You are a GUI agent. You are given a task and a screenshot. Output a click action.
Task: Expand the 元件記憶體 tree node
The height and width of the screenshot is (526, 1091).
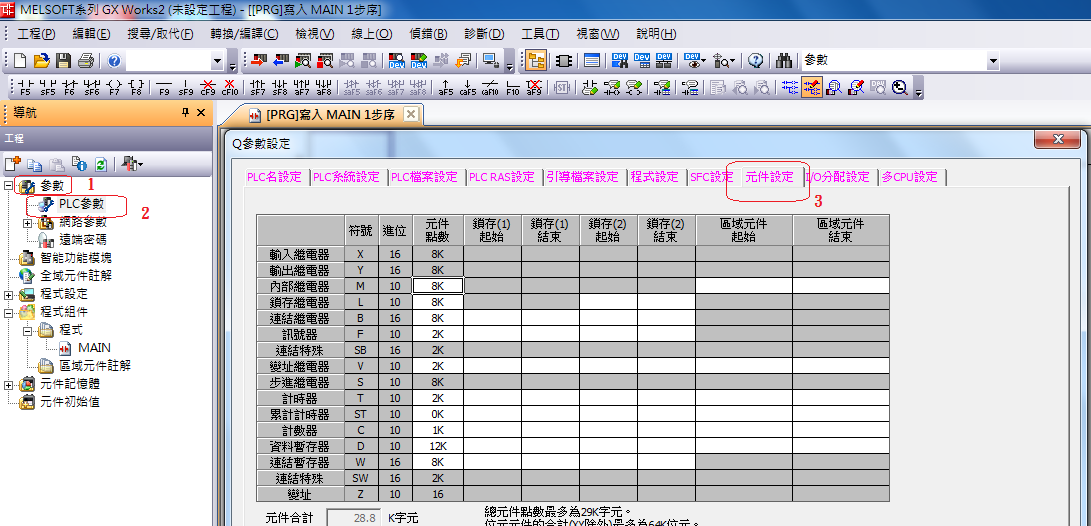click(10, 384)
